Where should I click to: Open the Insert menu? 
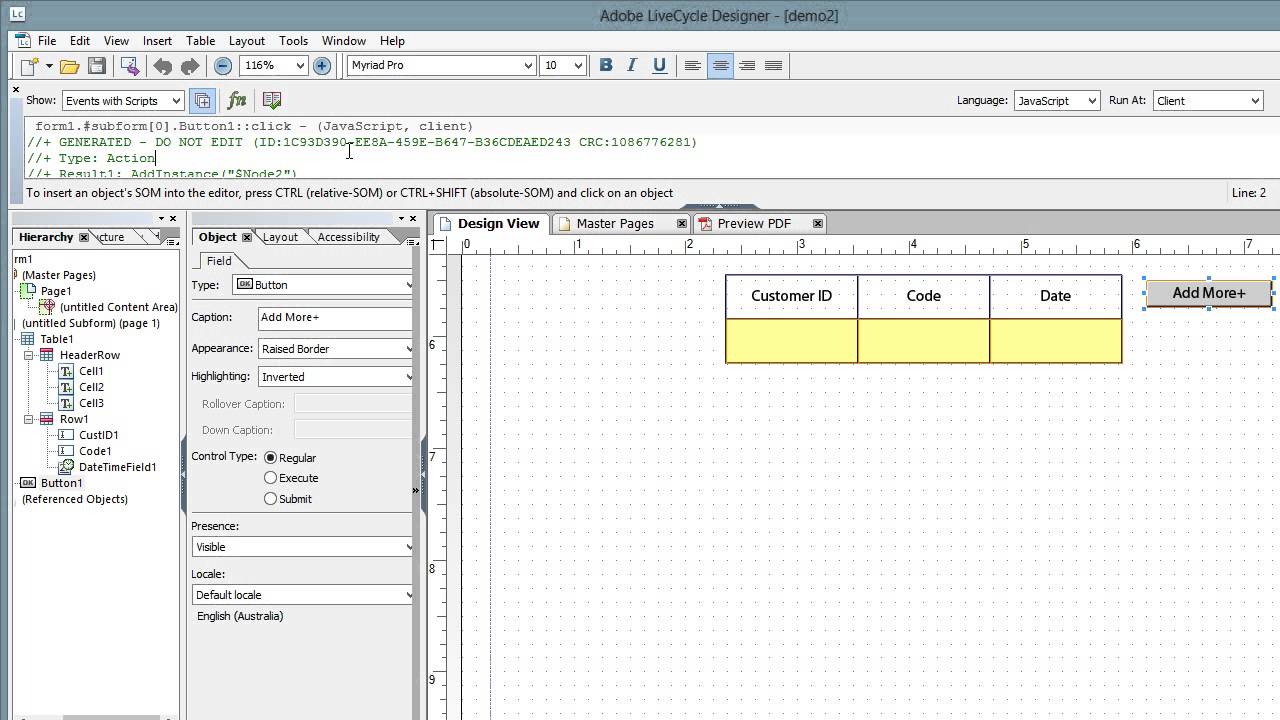click(157, 41)
